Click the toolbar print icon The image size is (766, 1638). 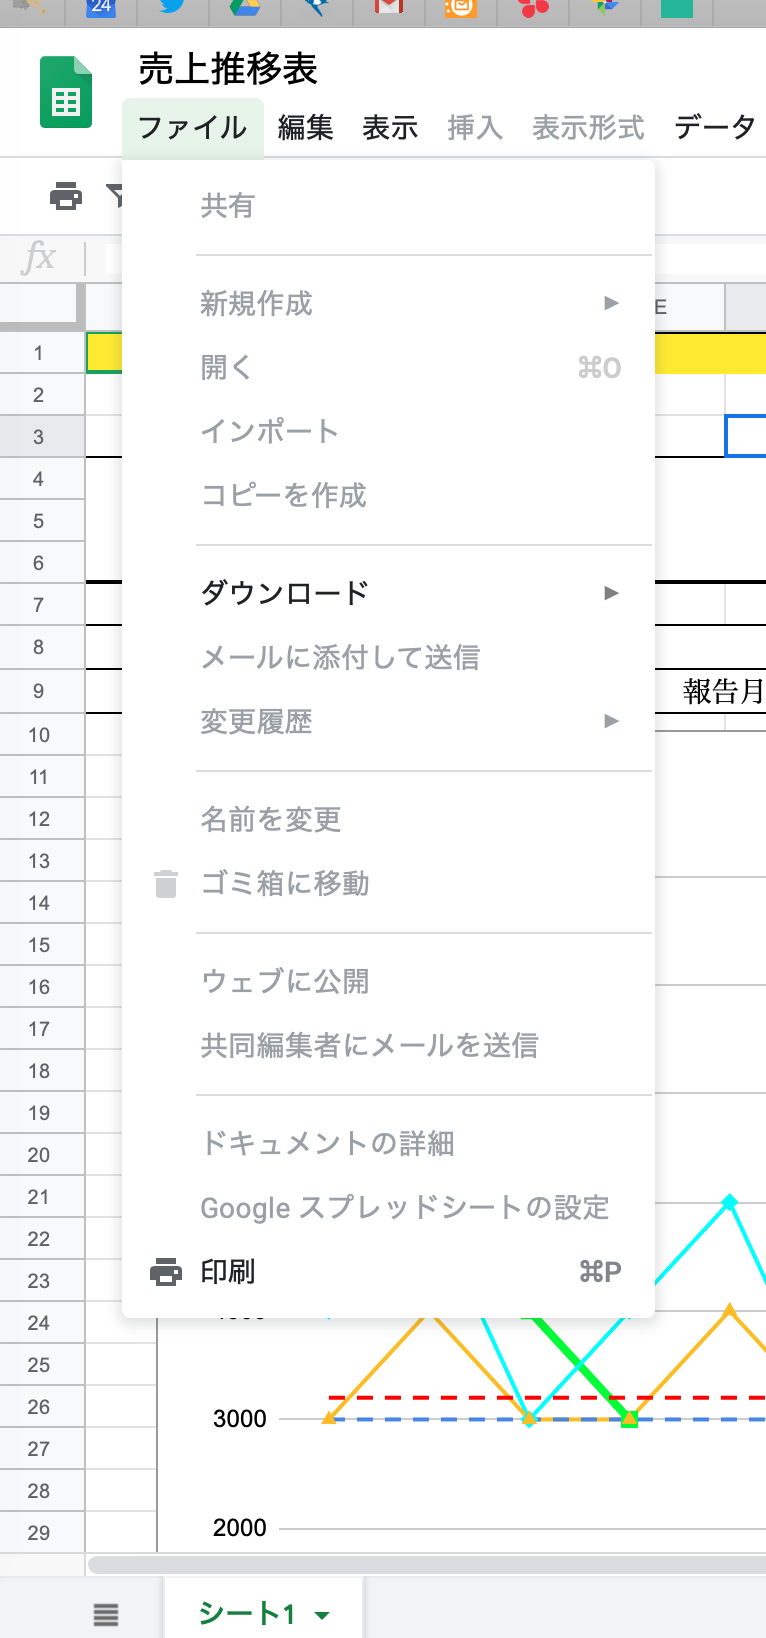tap(66, 196)
